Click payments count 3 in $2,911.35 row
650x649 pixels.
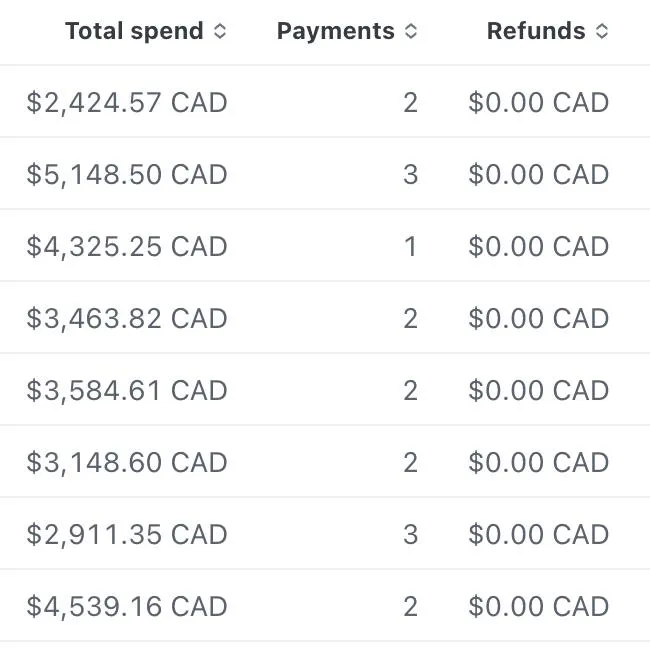tap(410, 534)
